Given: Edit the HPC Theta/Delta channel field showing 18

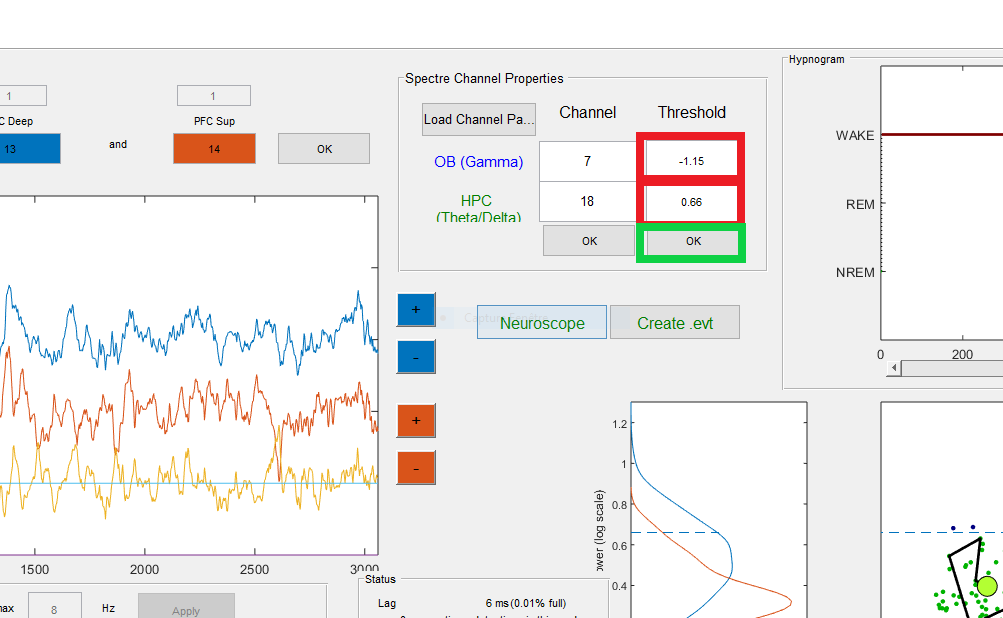Looking at the screenshot, I should pyautogui.click(x=587, y=203).
